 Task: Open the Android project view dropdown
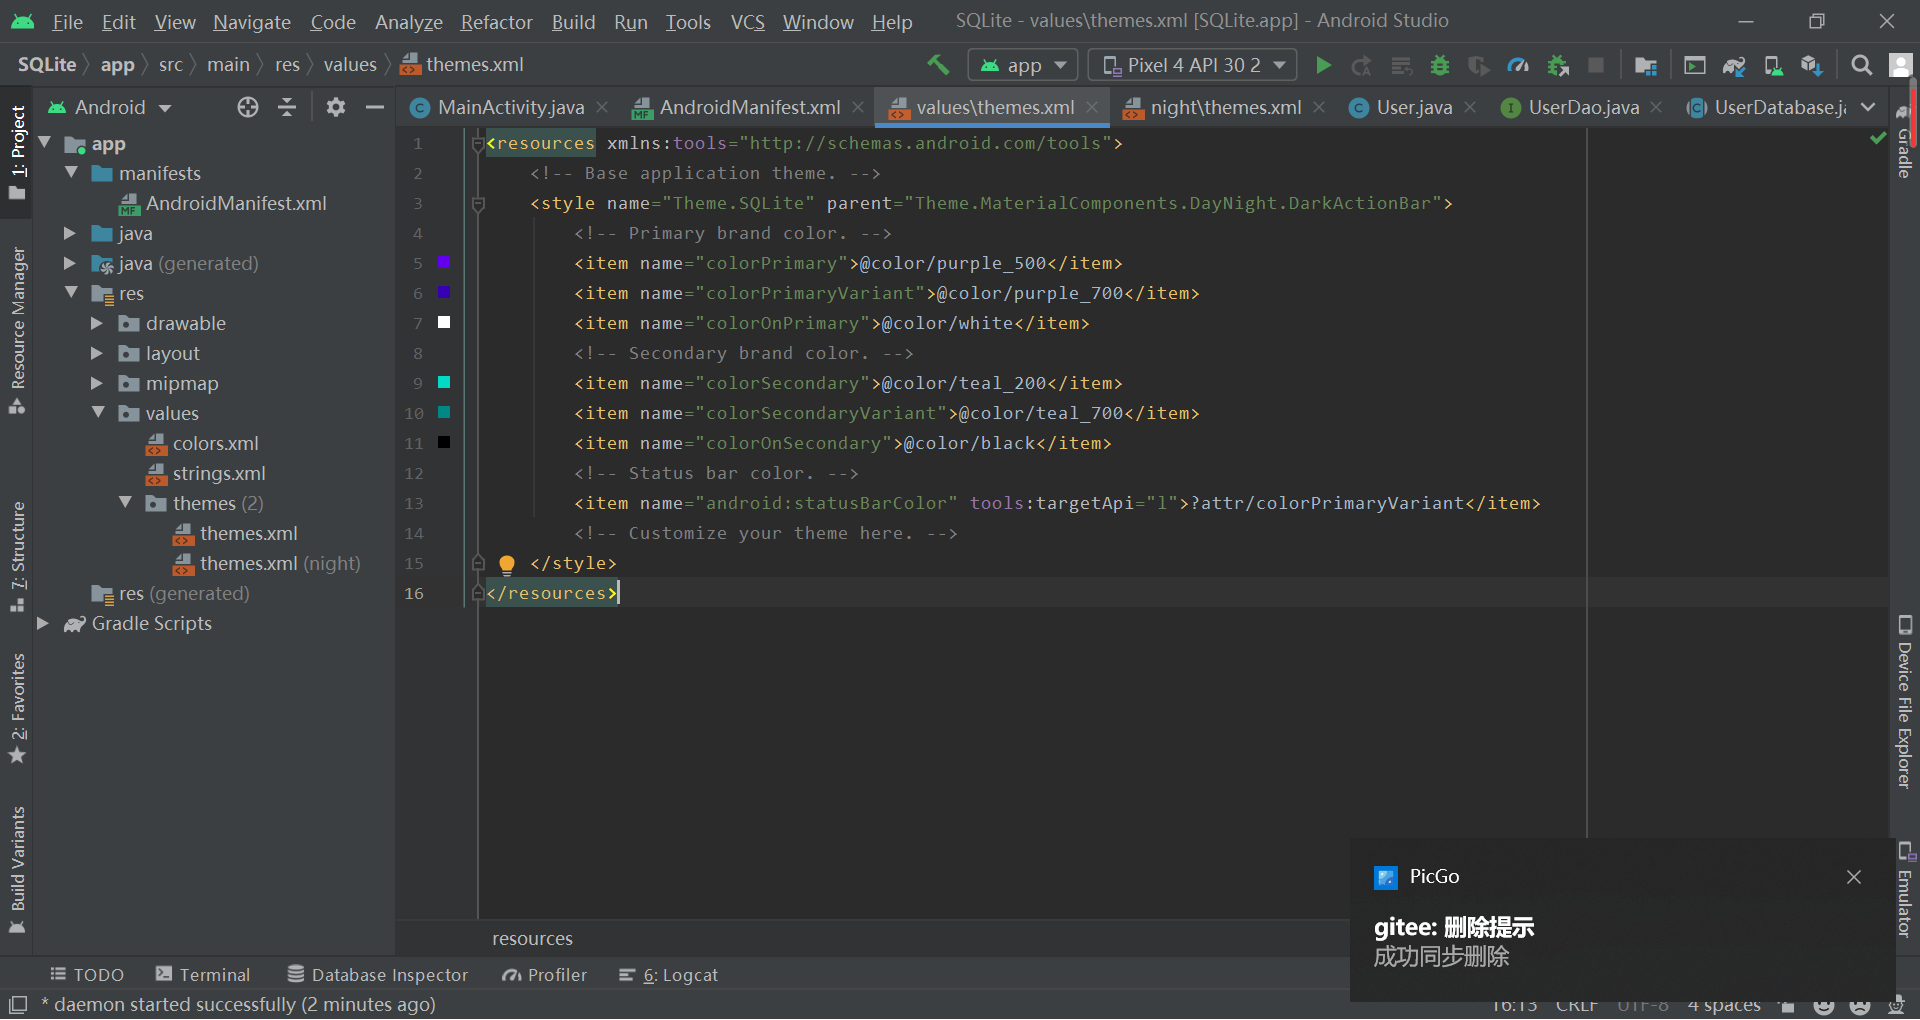pos(110,107)
